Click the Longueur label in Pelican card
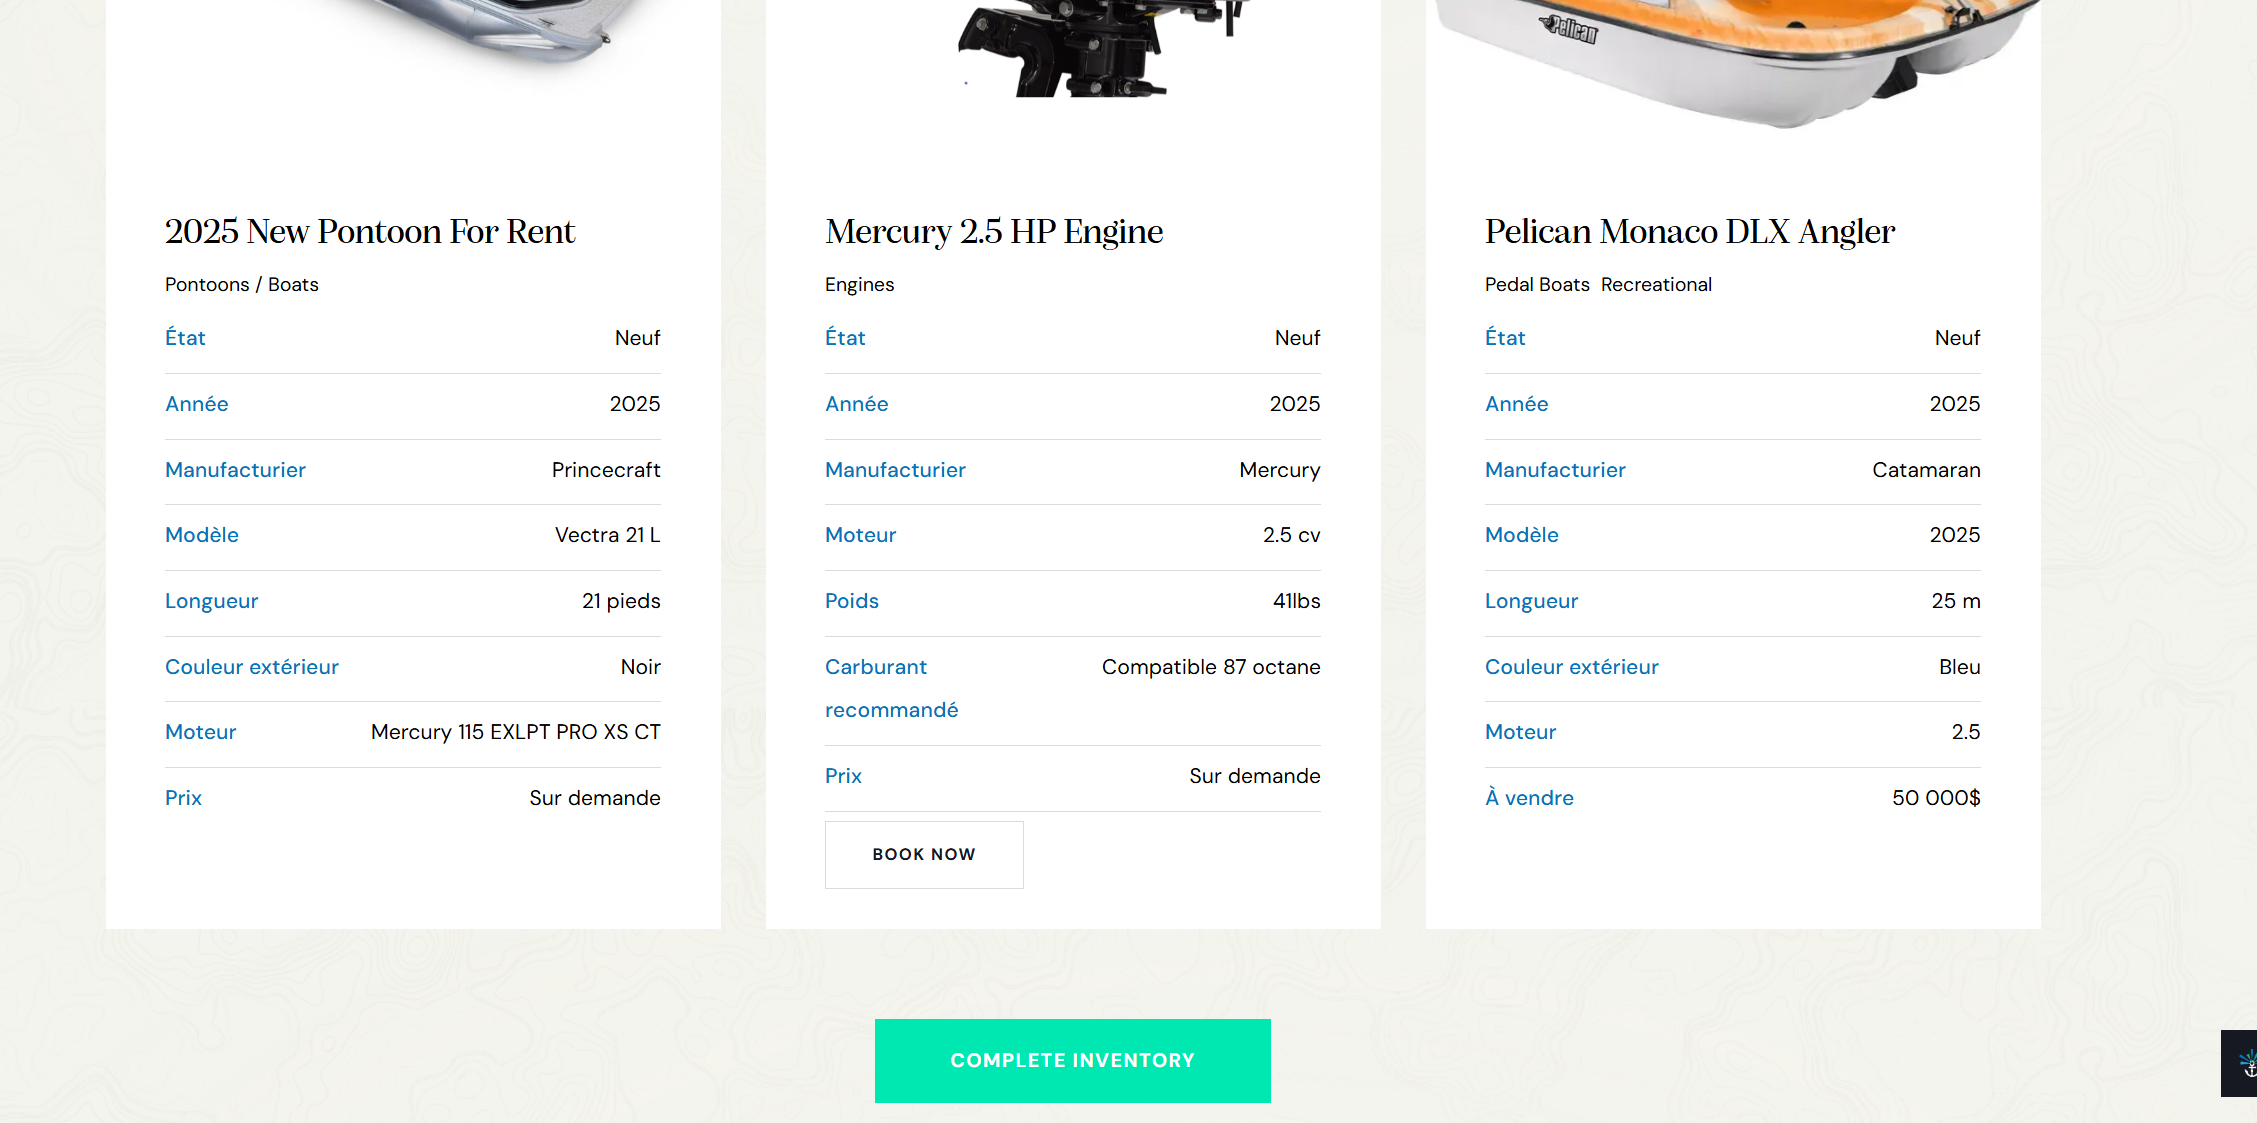Viewport: 2257px width, 1123px height. click(1532, 601)
